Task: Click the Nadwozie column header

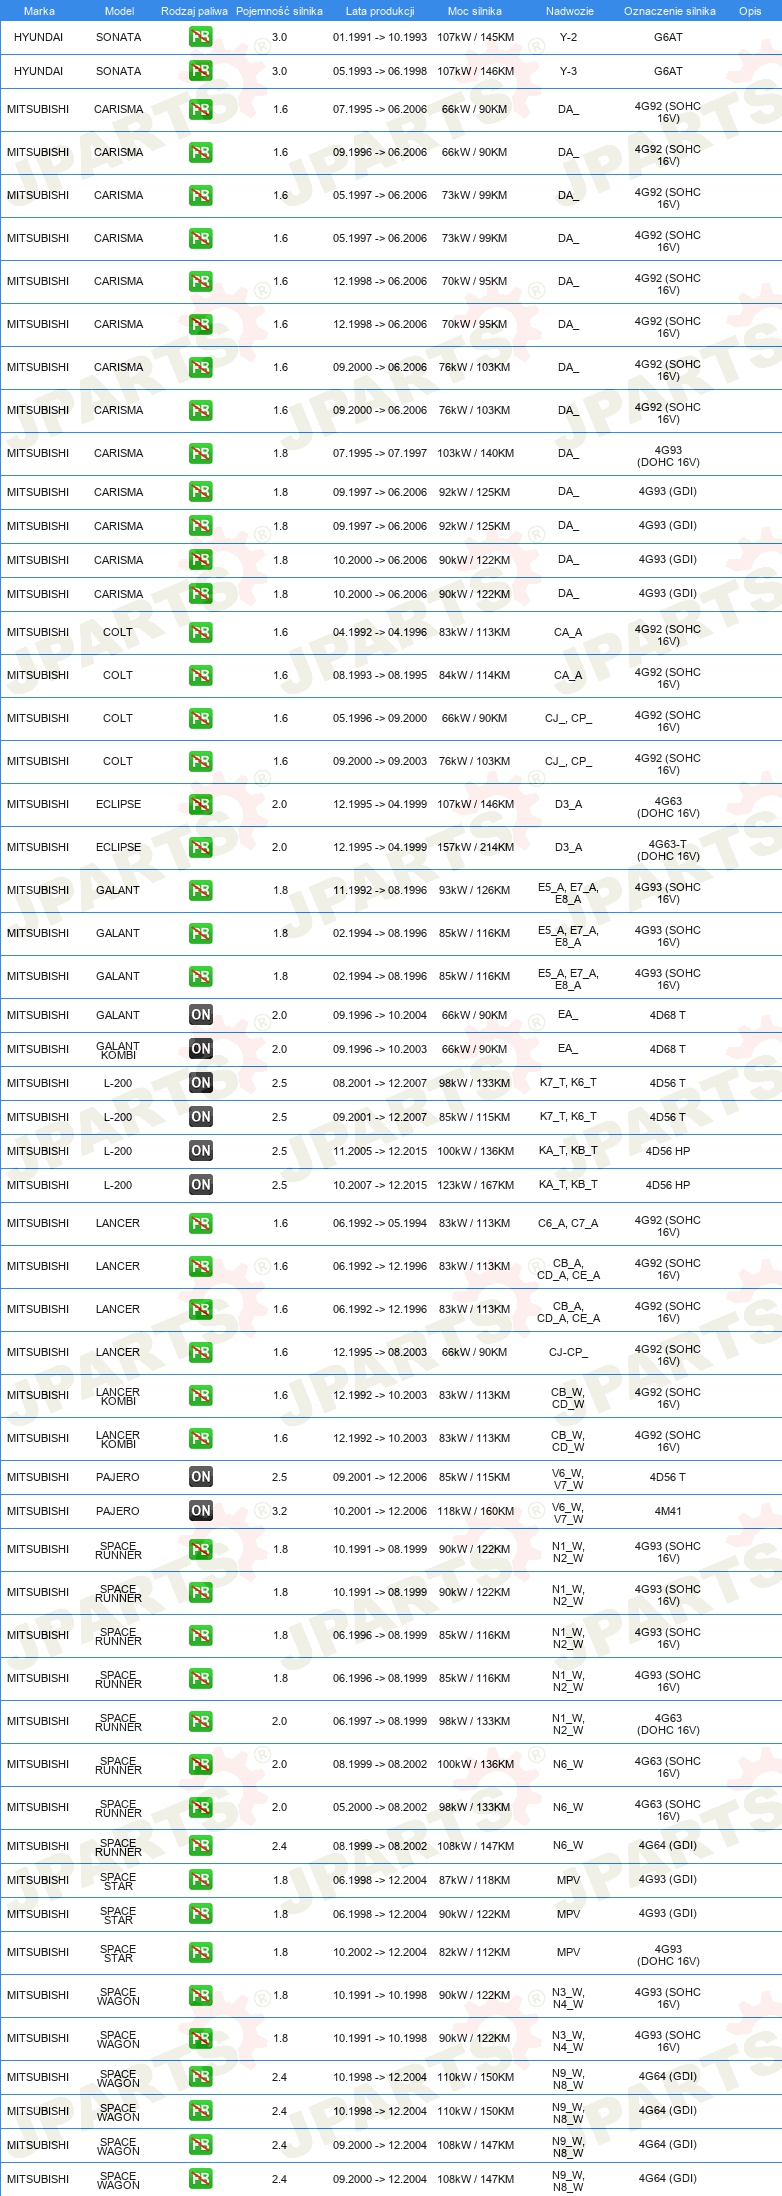Action: point(570,11)
